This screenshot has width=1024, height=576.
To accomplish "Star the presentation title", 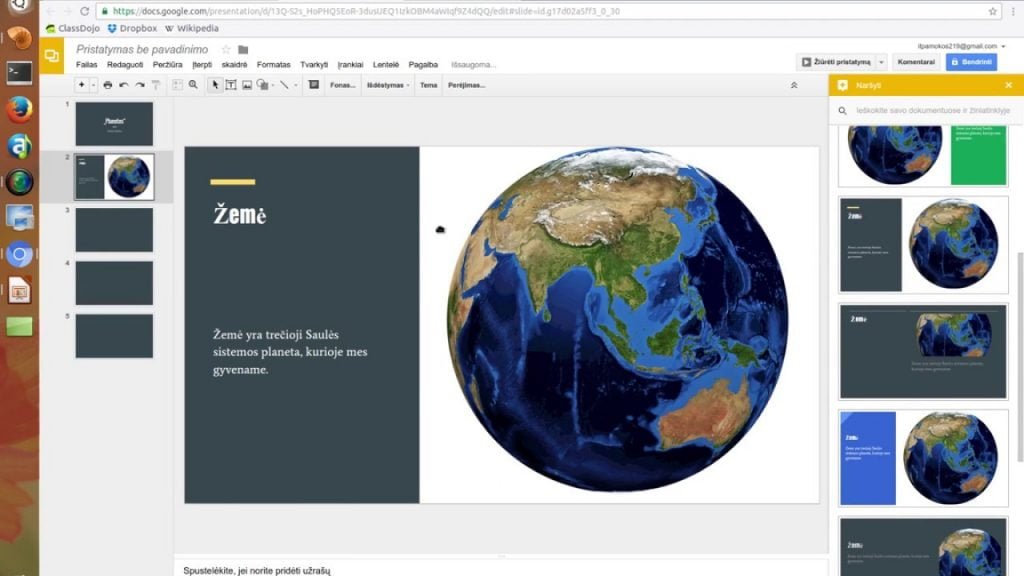I will coord(226,50).
